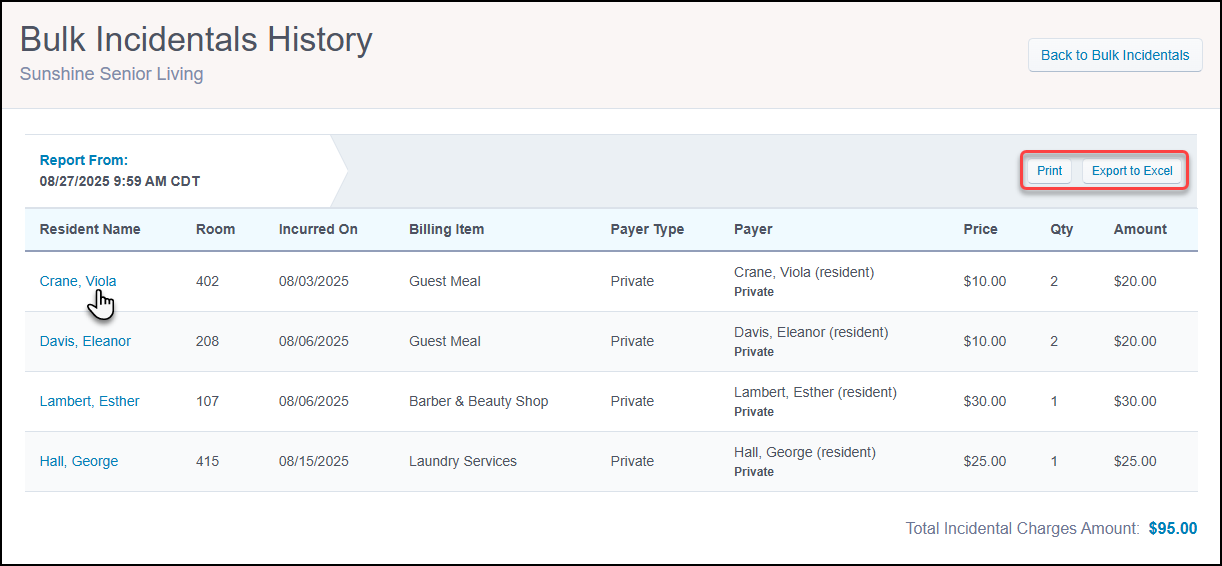Click the Price column header

[x=980, y=229]
